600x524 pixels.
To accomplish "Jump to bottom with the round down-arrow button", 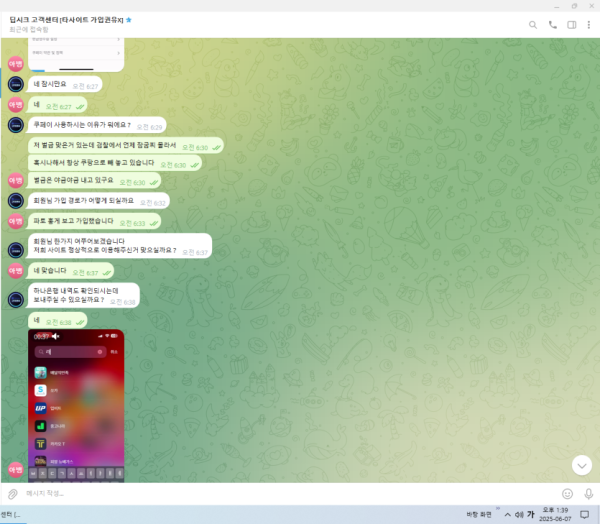I will coord(582,465).
